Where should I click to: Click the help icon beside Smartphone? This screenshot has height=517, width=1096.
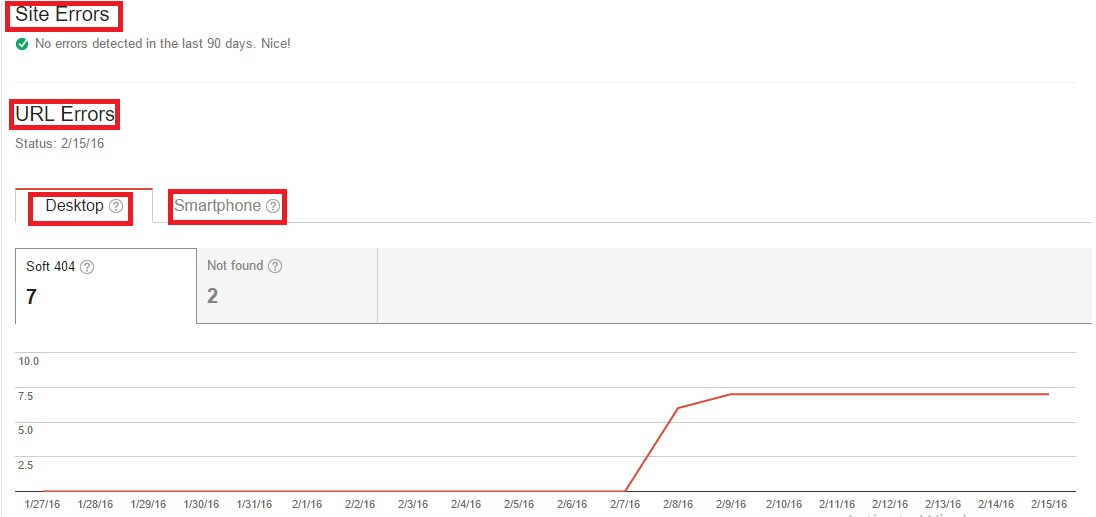coord(272,206)
